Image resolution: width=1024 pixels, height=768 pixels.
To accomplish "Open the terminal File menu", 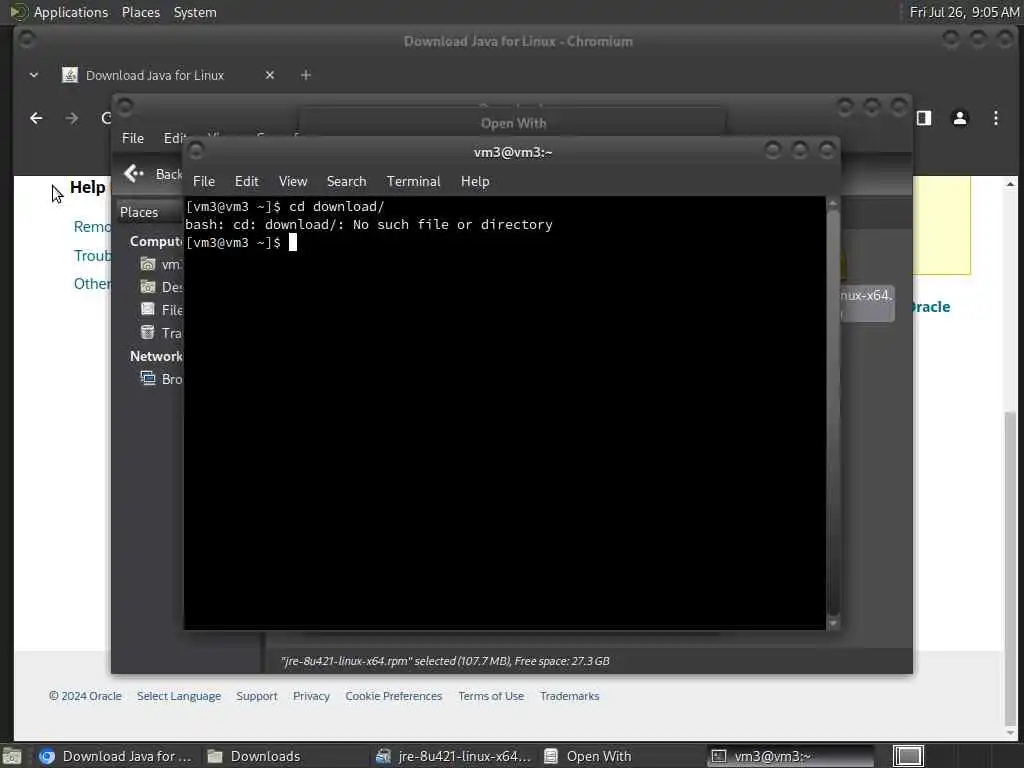I will coord(203,182).
